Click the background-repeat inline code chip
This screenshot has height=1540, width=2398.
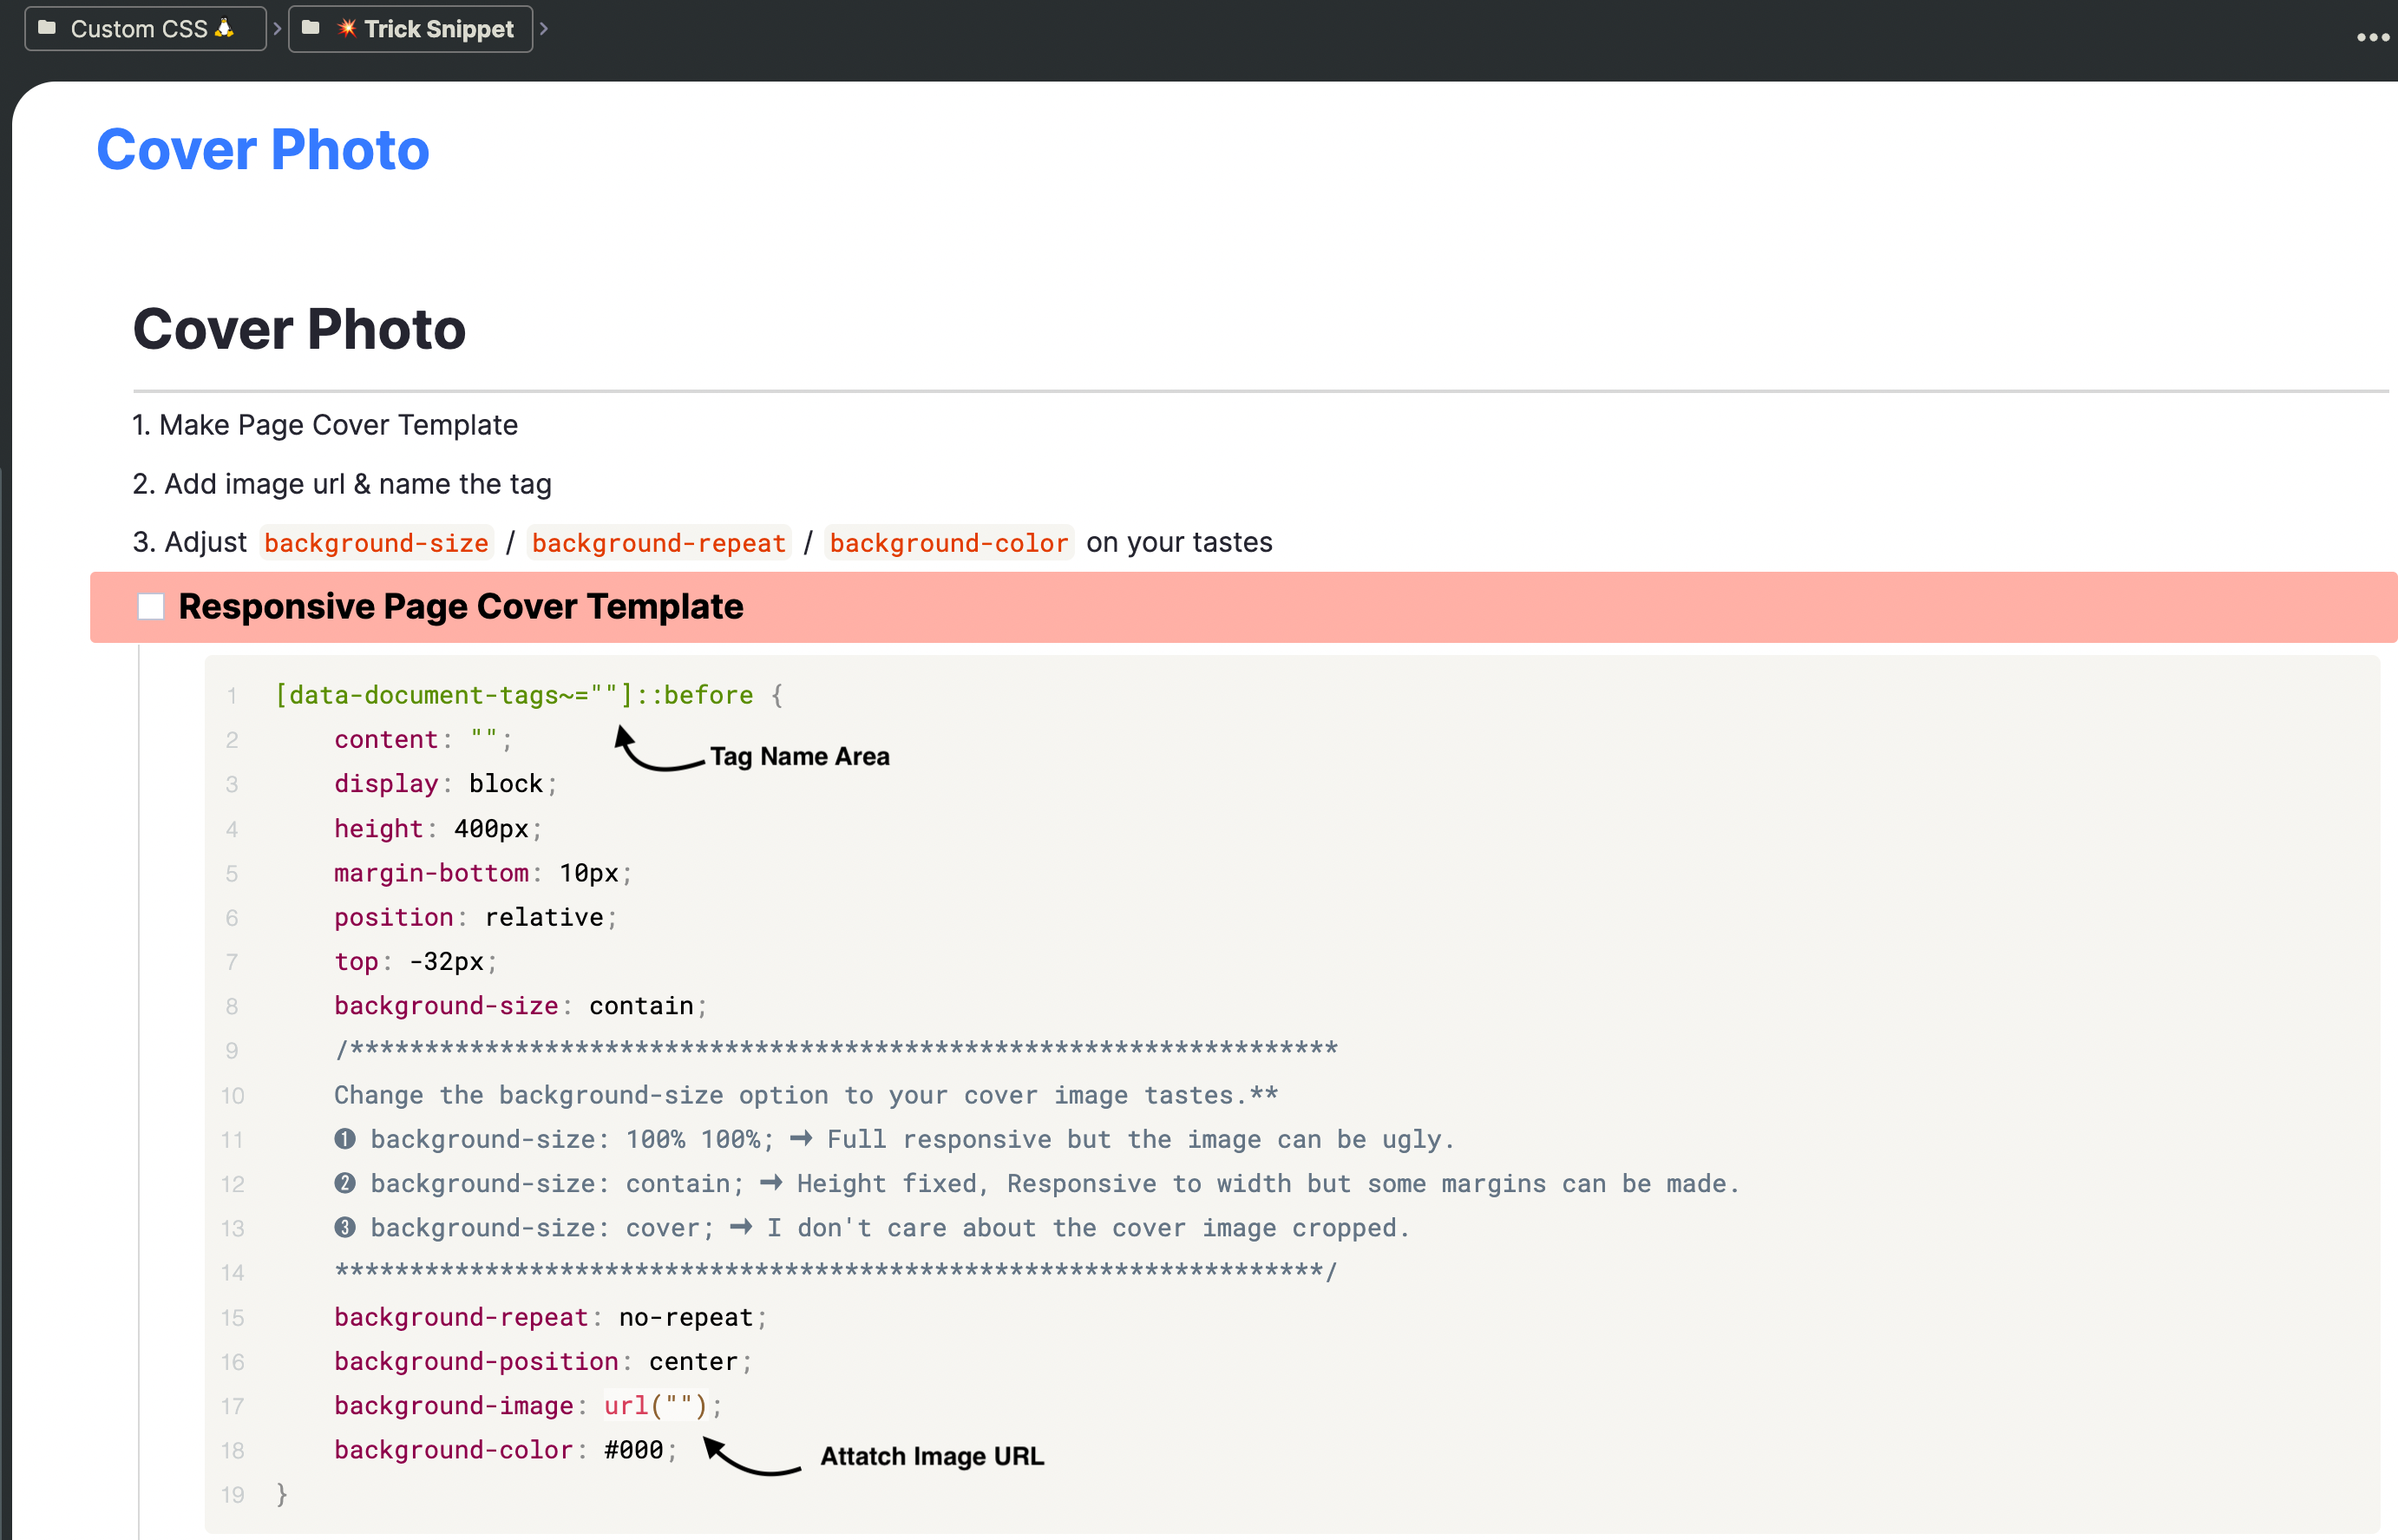click(658, 543)
